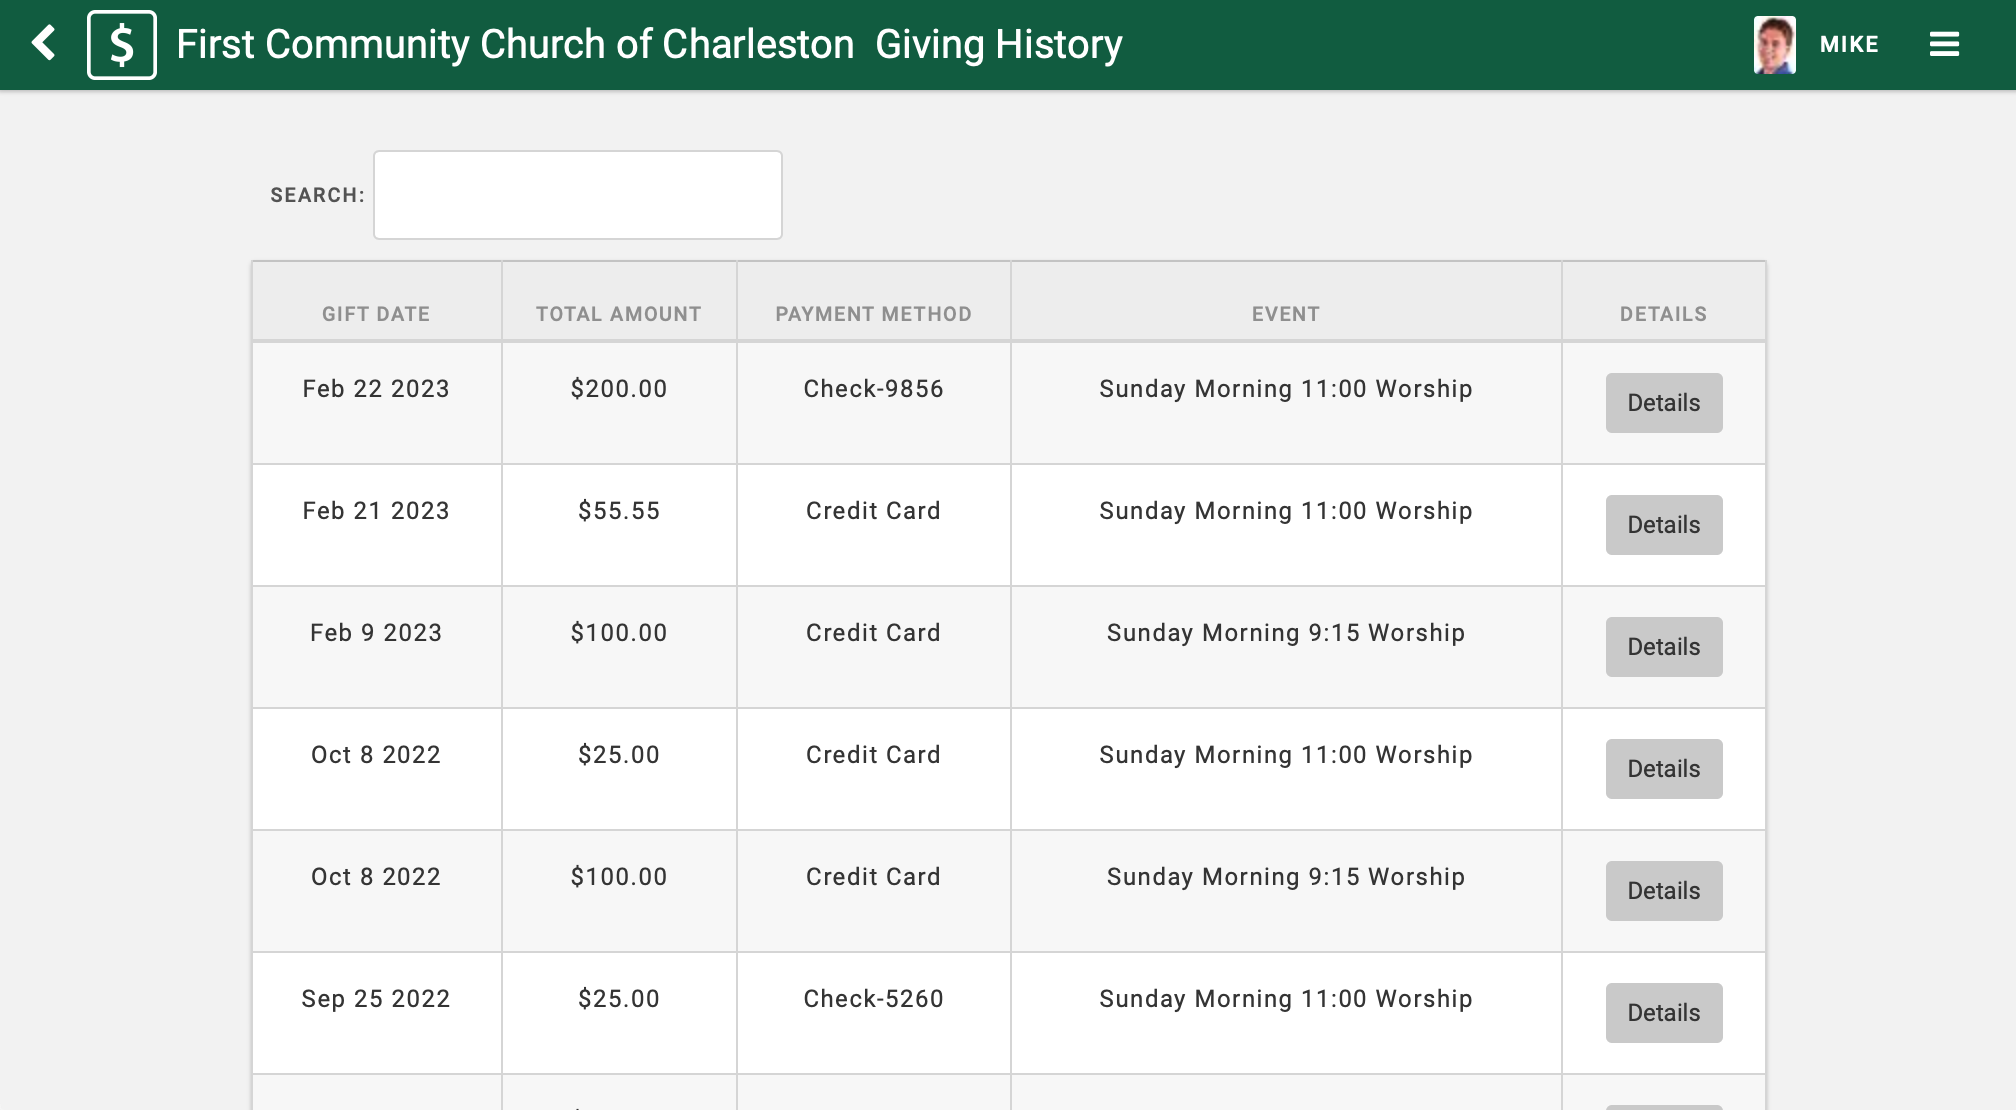Click the MIKE username label
Image resolution: width=2016 pixels, height=1110 pixels.
pos(1849,45)
